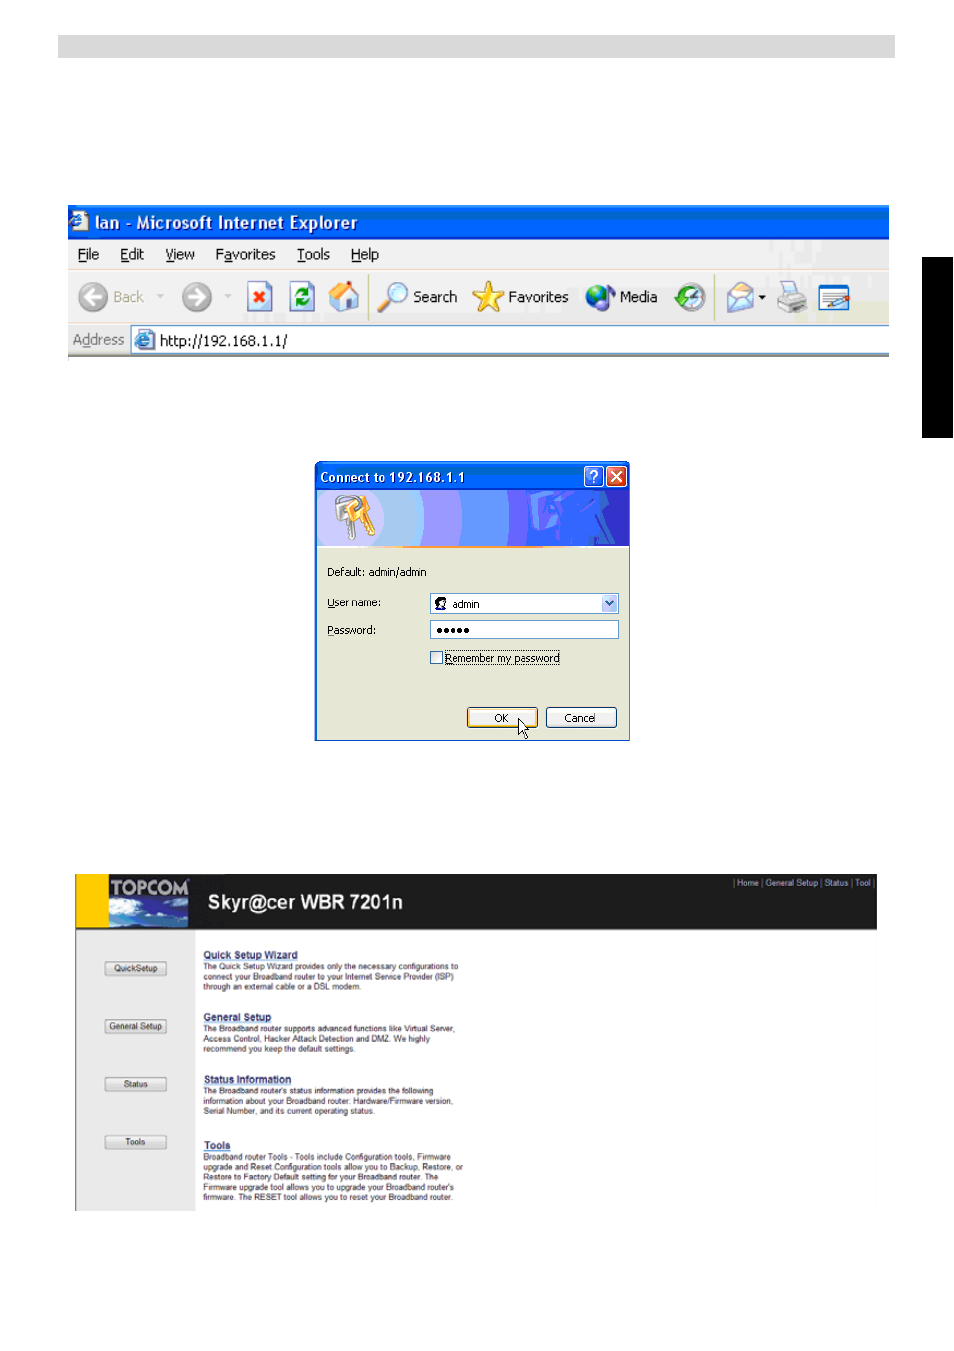Image resolution: width=954 pixels, height=1351 pixels.
Task: Click the Edit page icon in the toolbar
Action: click(834, 297)
